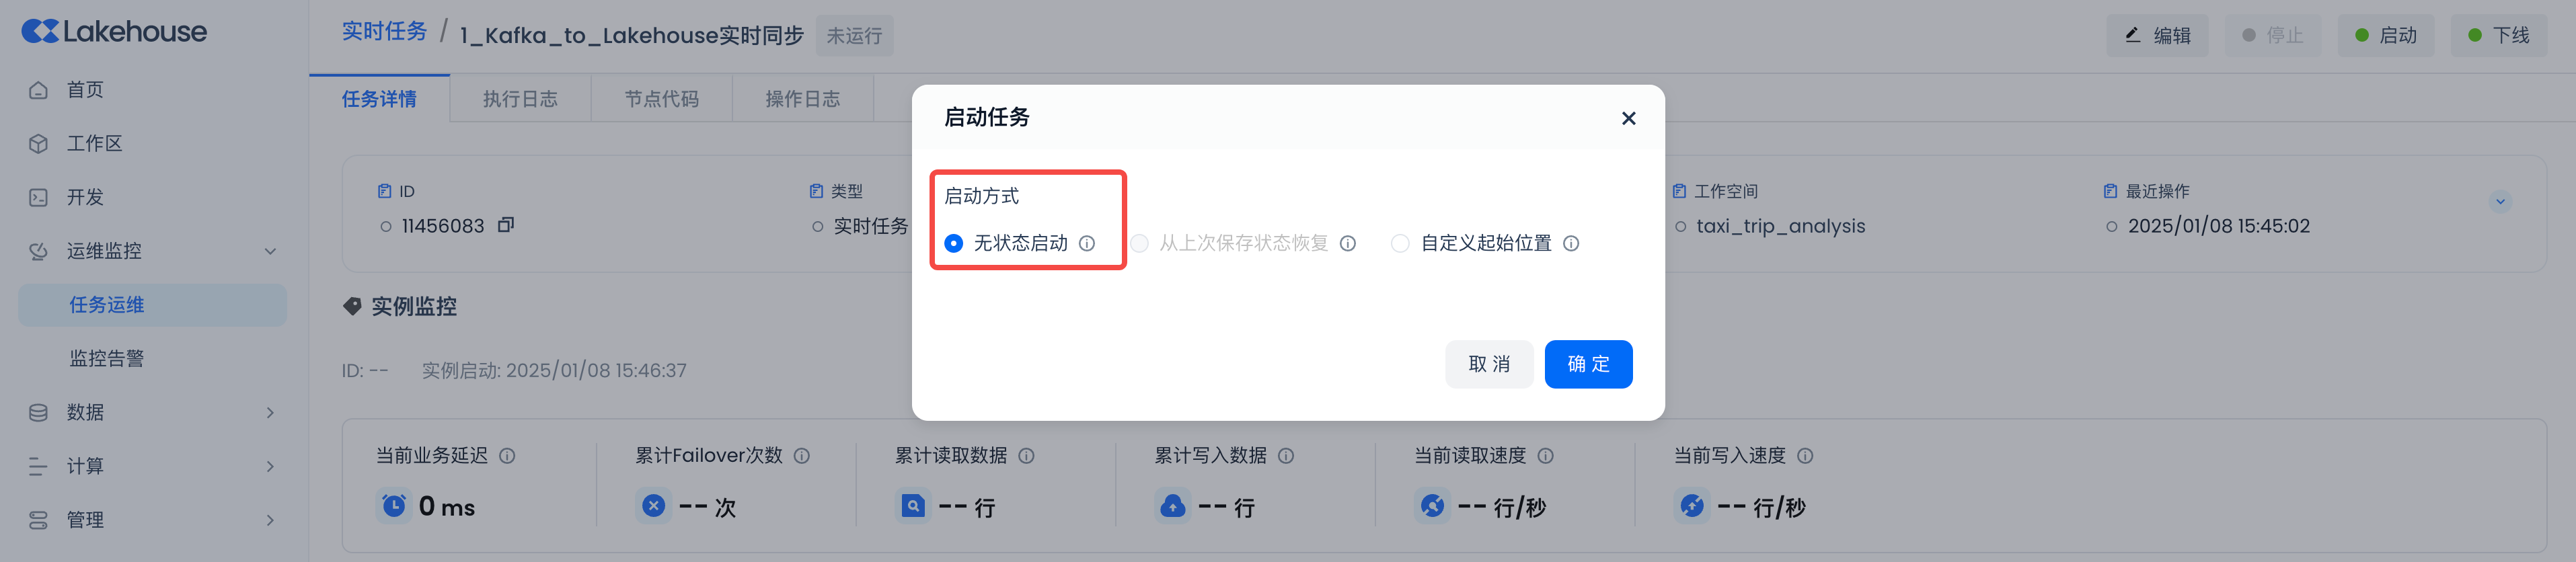Viewport: 2576px width, 562px height.
Task: Click info icon next to 累计Failover次数
Action: click(x=802, y=456)
